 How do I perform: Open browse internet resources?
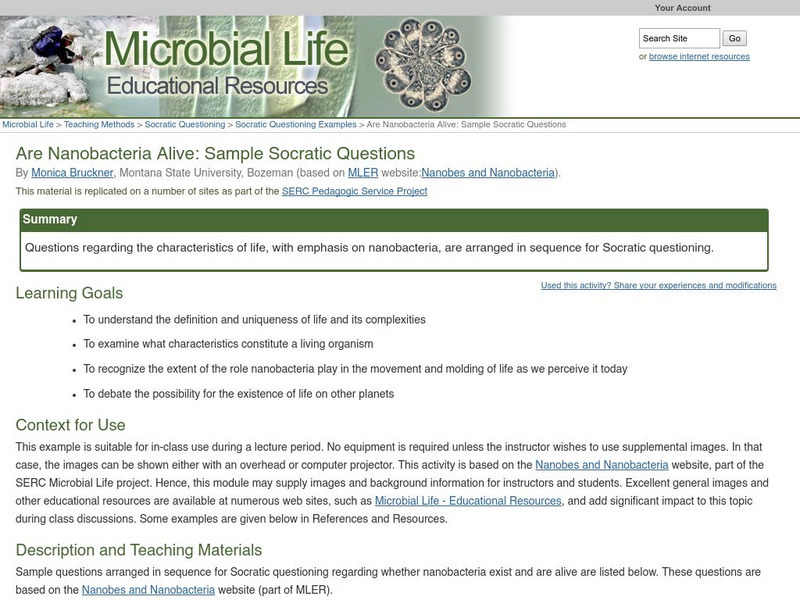[x=697, y=56]
